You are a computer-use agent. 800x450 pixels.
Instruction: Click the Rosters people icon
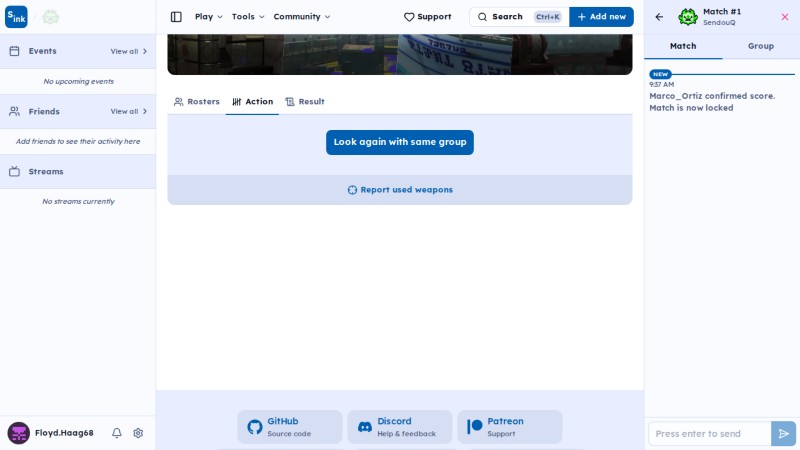pyautogui.click(x=179, y=102)
